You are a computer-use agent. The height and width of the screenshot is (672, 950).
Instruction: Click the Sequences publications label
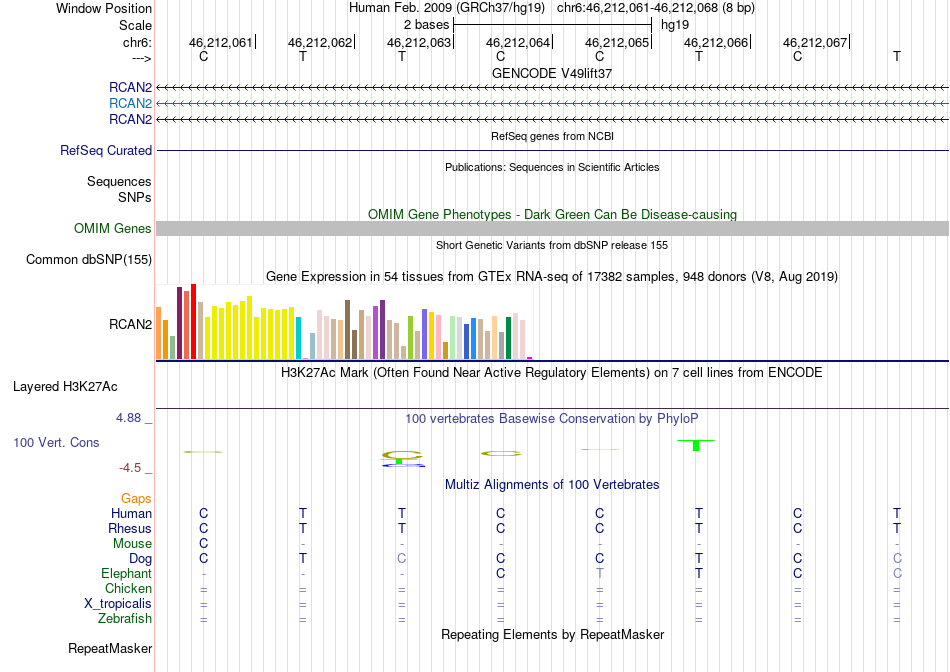click(x=119, y=181)
